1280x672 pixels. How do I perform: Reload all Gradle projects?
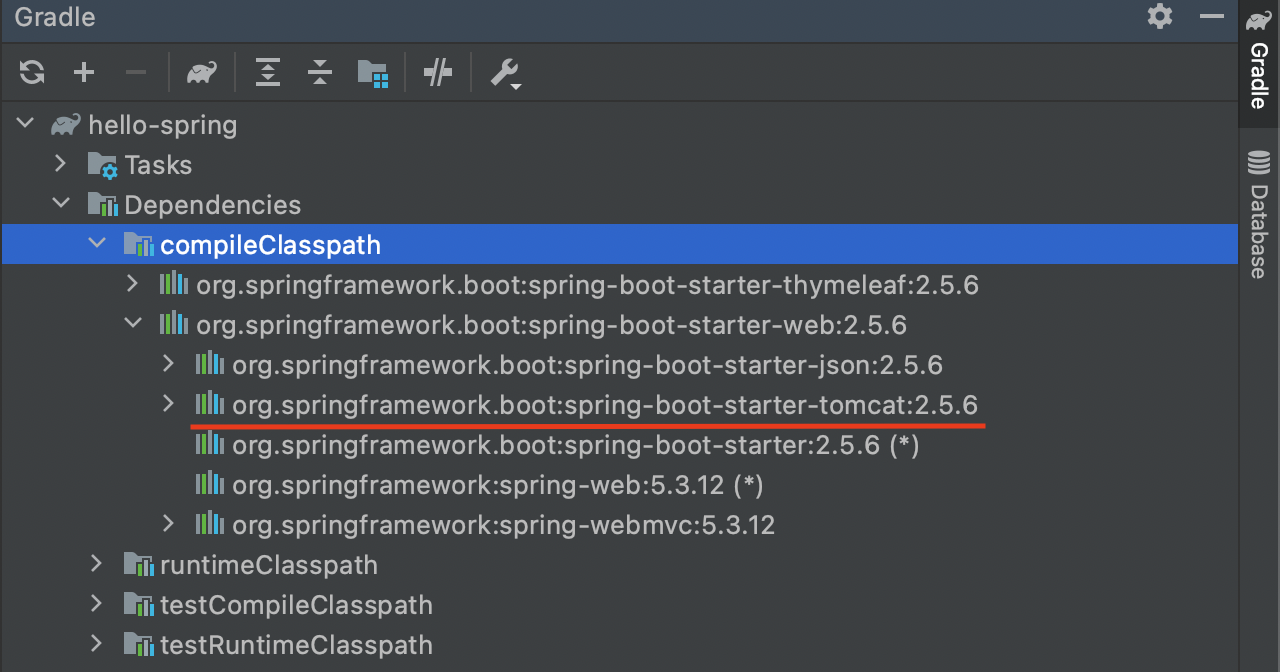coord(32,72)
